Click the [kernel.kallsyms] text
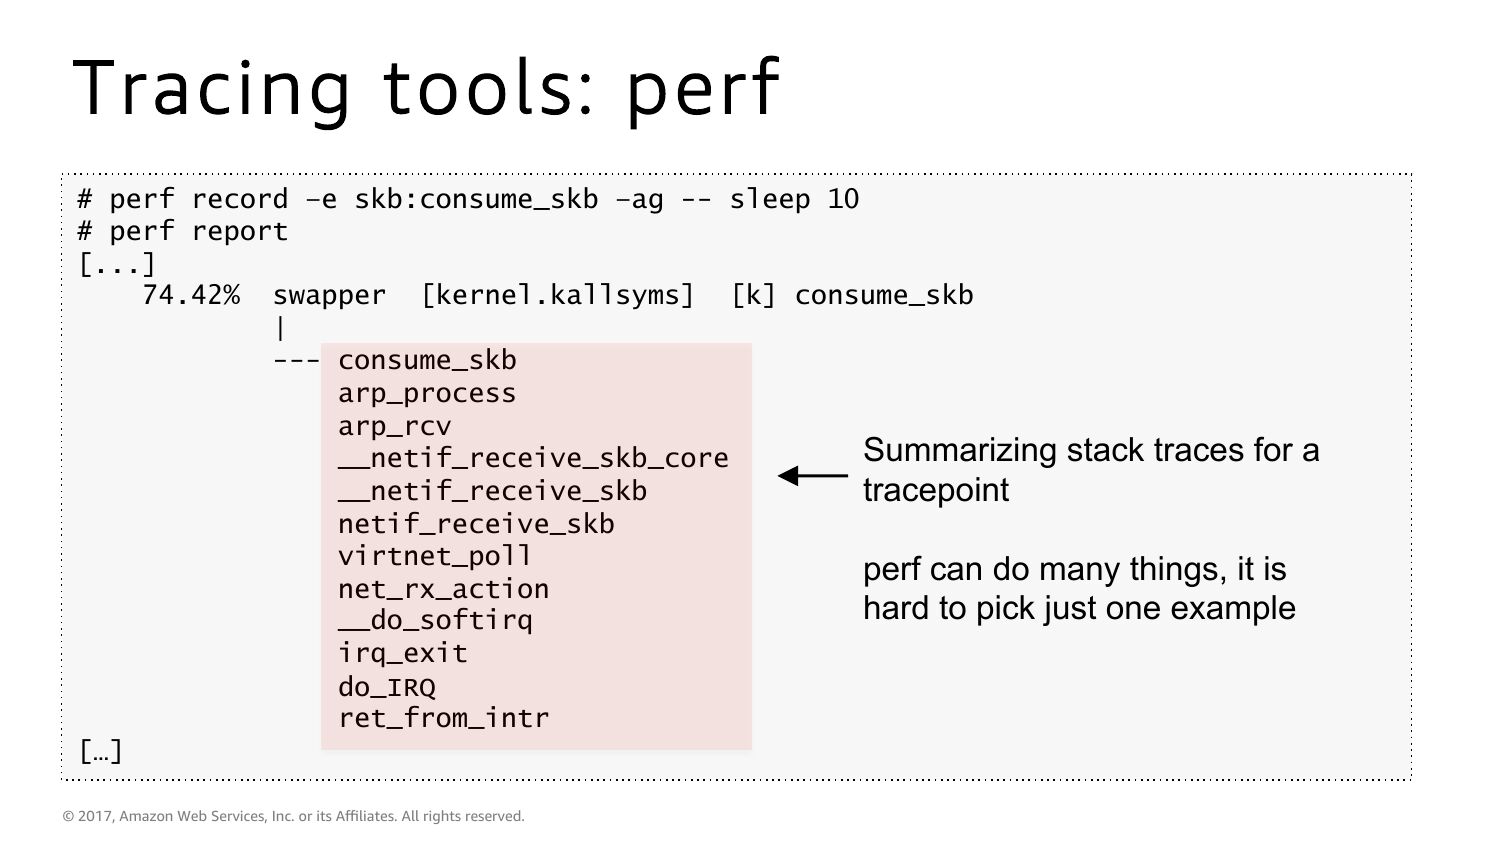This screenshot has width=1500, height=844. tap(557, 296)
